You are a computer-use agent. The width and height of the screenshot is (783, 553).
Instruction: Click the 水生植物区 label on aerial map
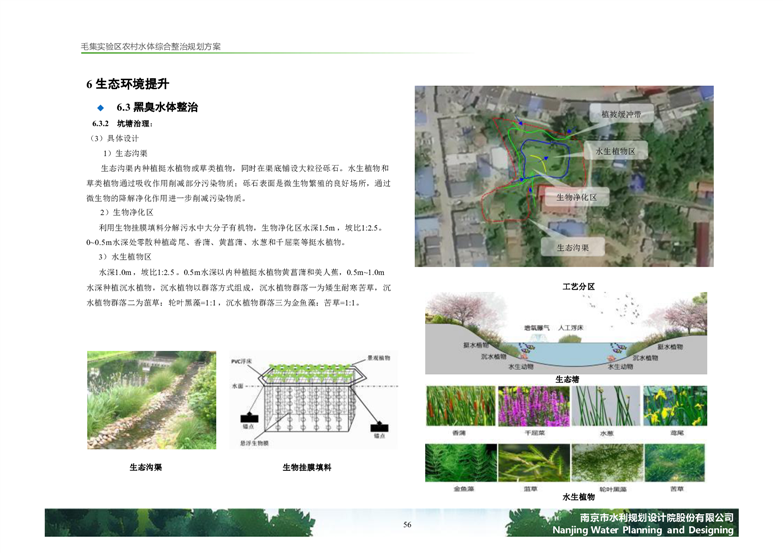tap(615, 151)
